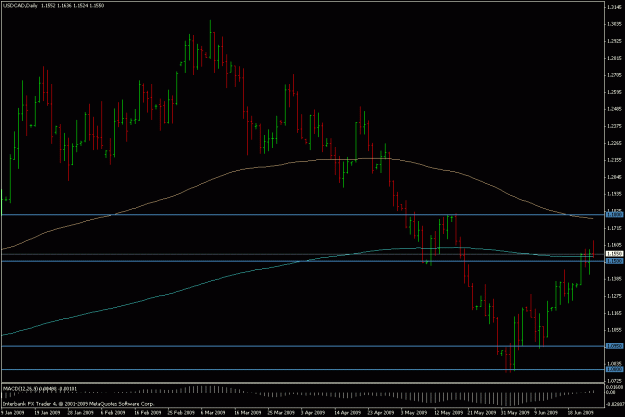Click the 25 Feb 2009 date label
The height and width of the screenshot is (417, 625).
182,413
